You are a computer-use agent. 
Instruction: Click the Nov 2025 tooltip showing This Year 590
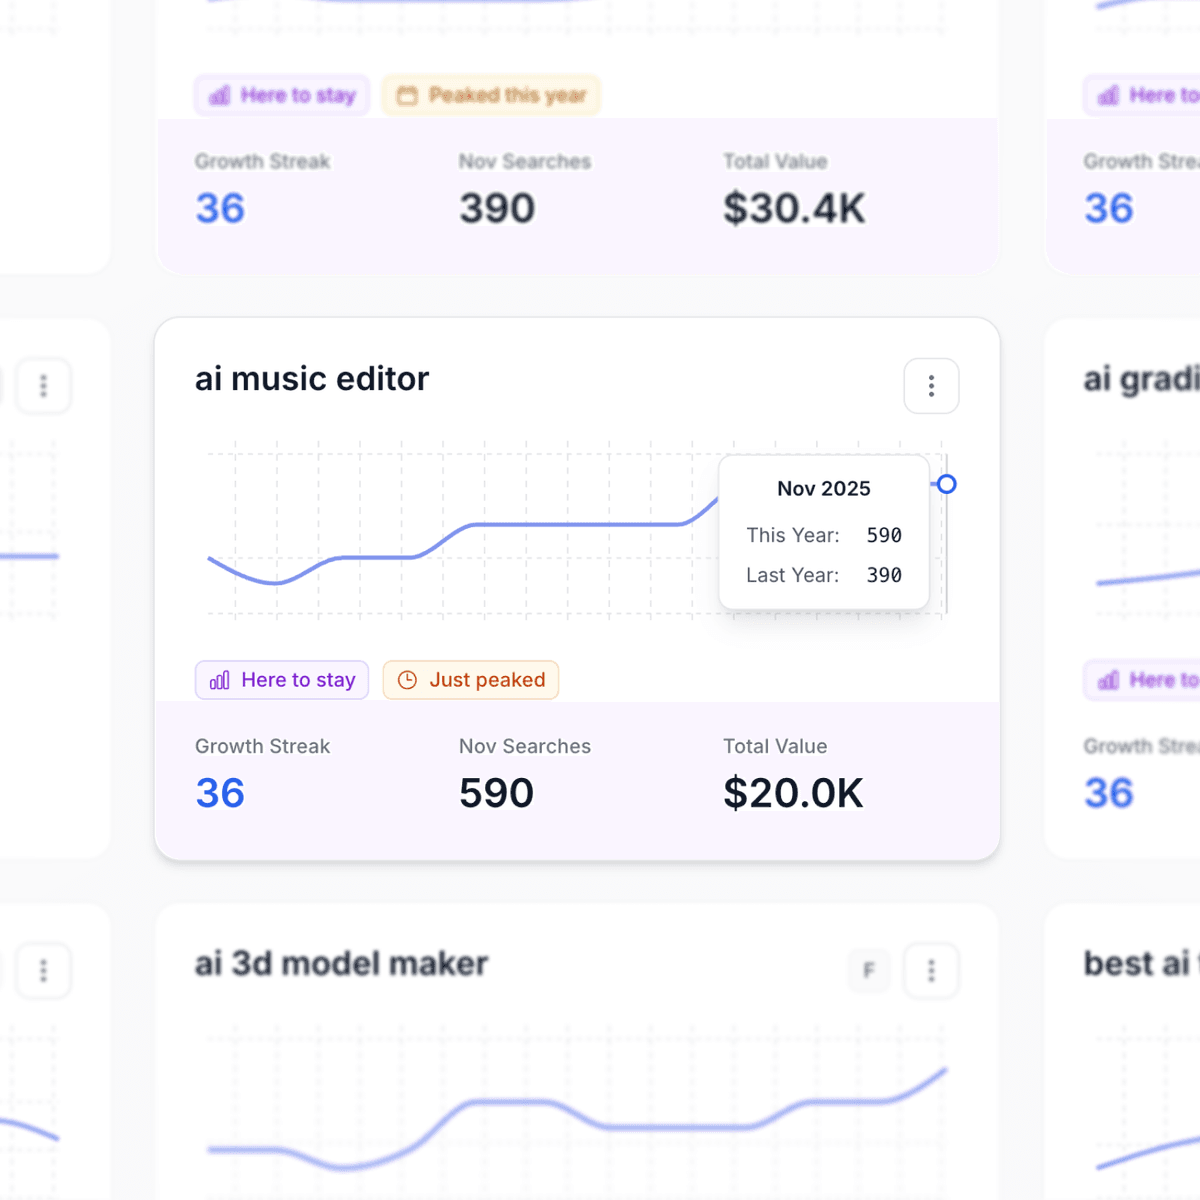pos(823,531)
